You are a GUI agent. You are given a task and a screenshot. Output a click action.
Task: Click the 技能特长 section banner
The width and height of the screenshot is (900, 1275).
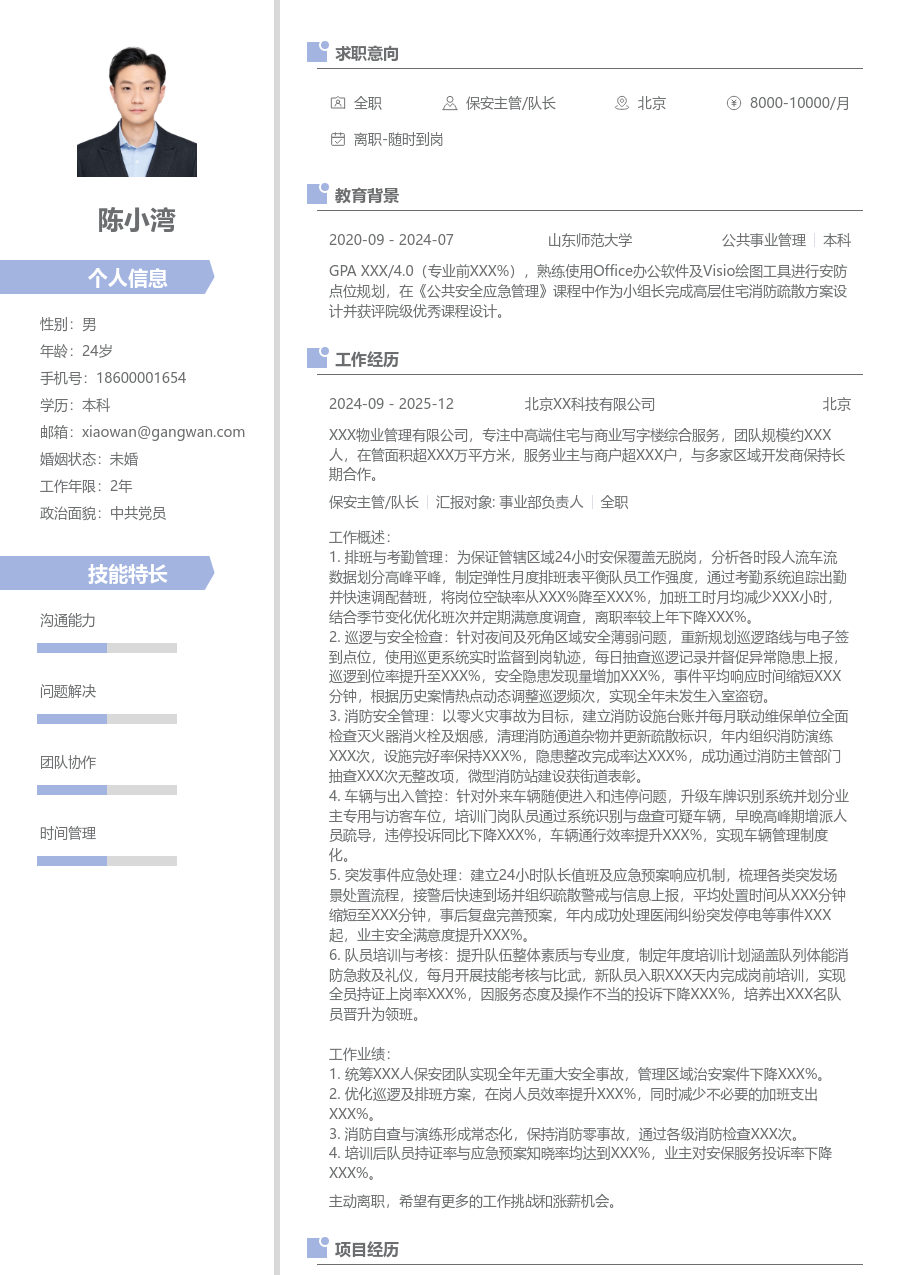tap(107, 573)
